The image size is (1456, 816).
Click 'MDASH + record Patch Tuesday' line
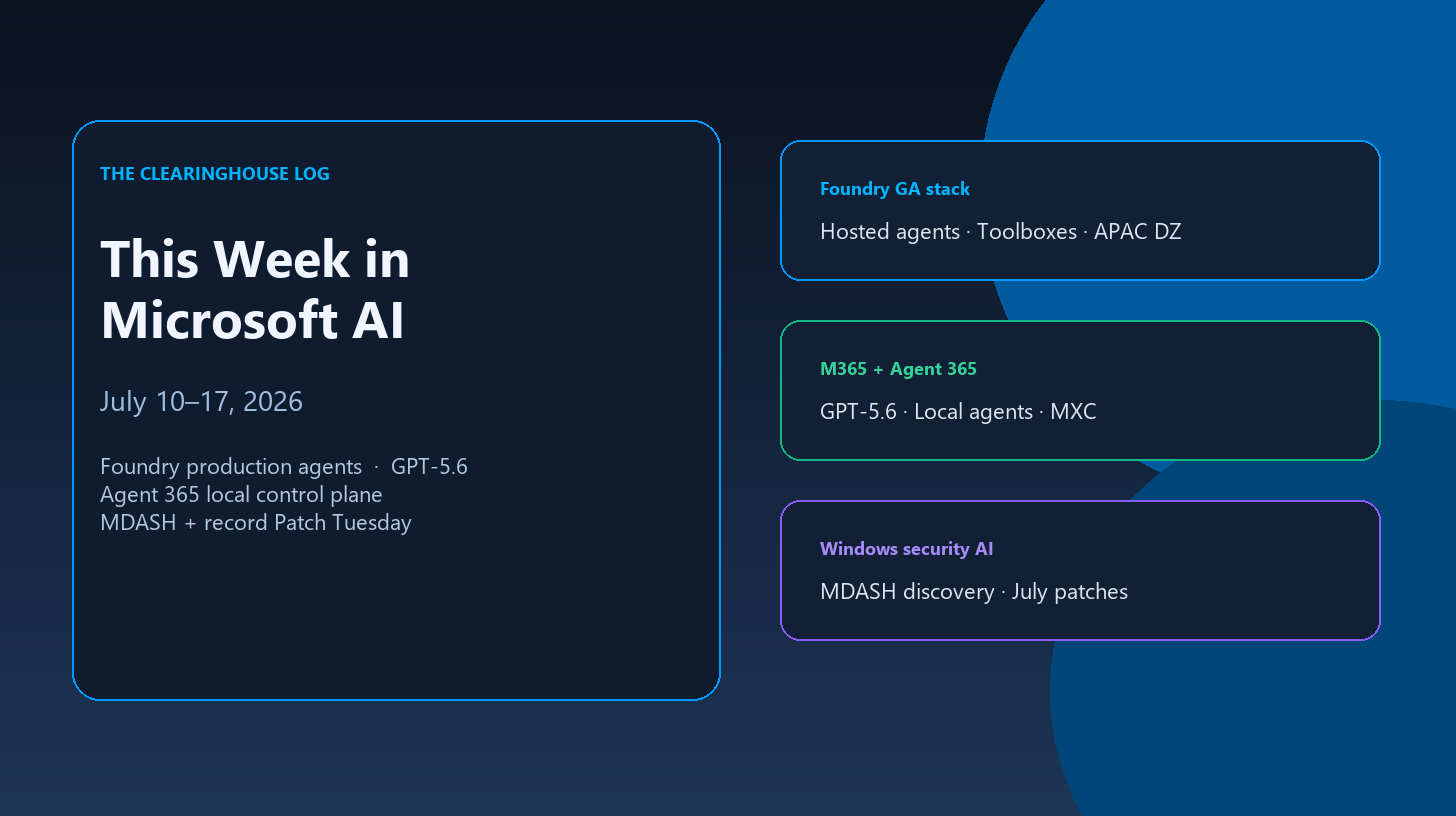pos(256,523)
